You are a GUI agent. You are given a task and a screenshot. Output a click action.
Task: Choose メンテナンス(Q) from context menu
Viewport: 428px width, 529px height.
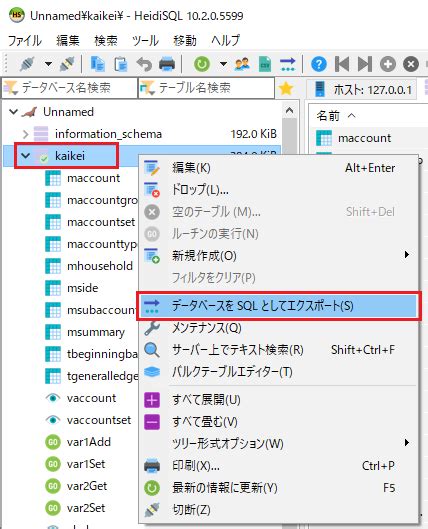[x=279, y=328]
